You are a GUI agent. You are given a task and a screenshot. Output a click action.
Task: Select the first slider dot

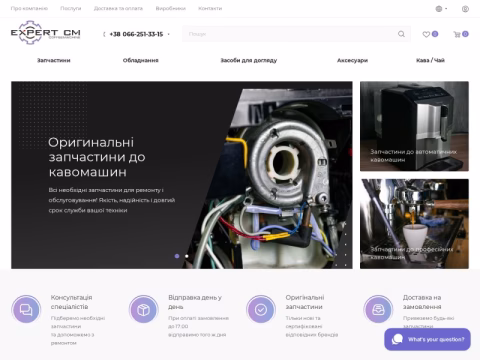pos(177,256)
